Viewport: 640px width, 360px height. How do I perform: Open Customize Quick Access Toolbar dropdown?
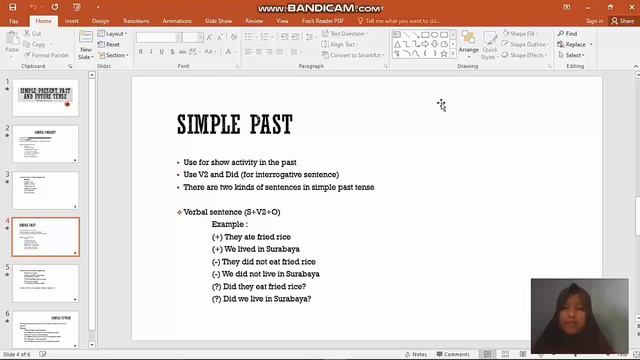[98, 7]
